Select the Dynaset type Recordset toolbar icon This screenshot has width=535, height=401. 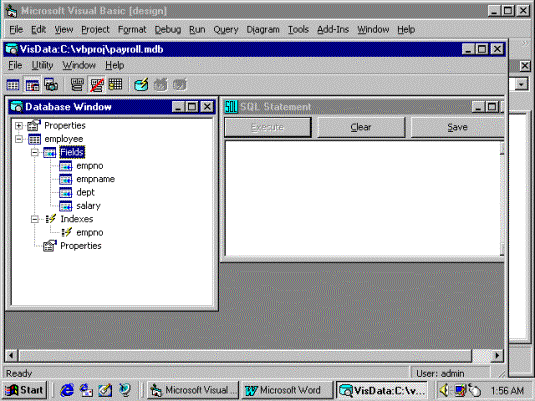point(32,85)
